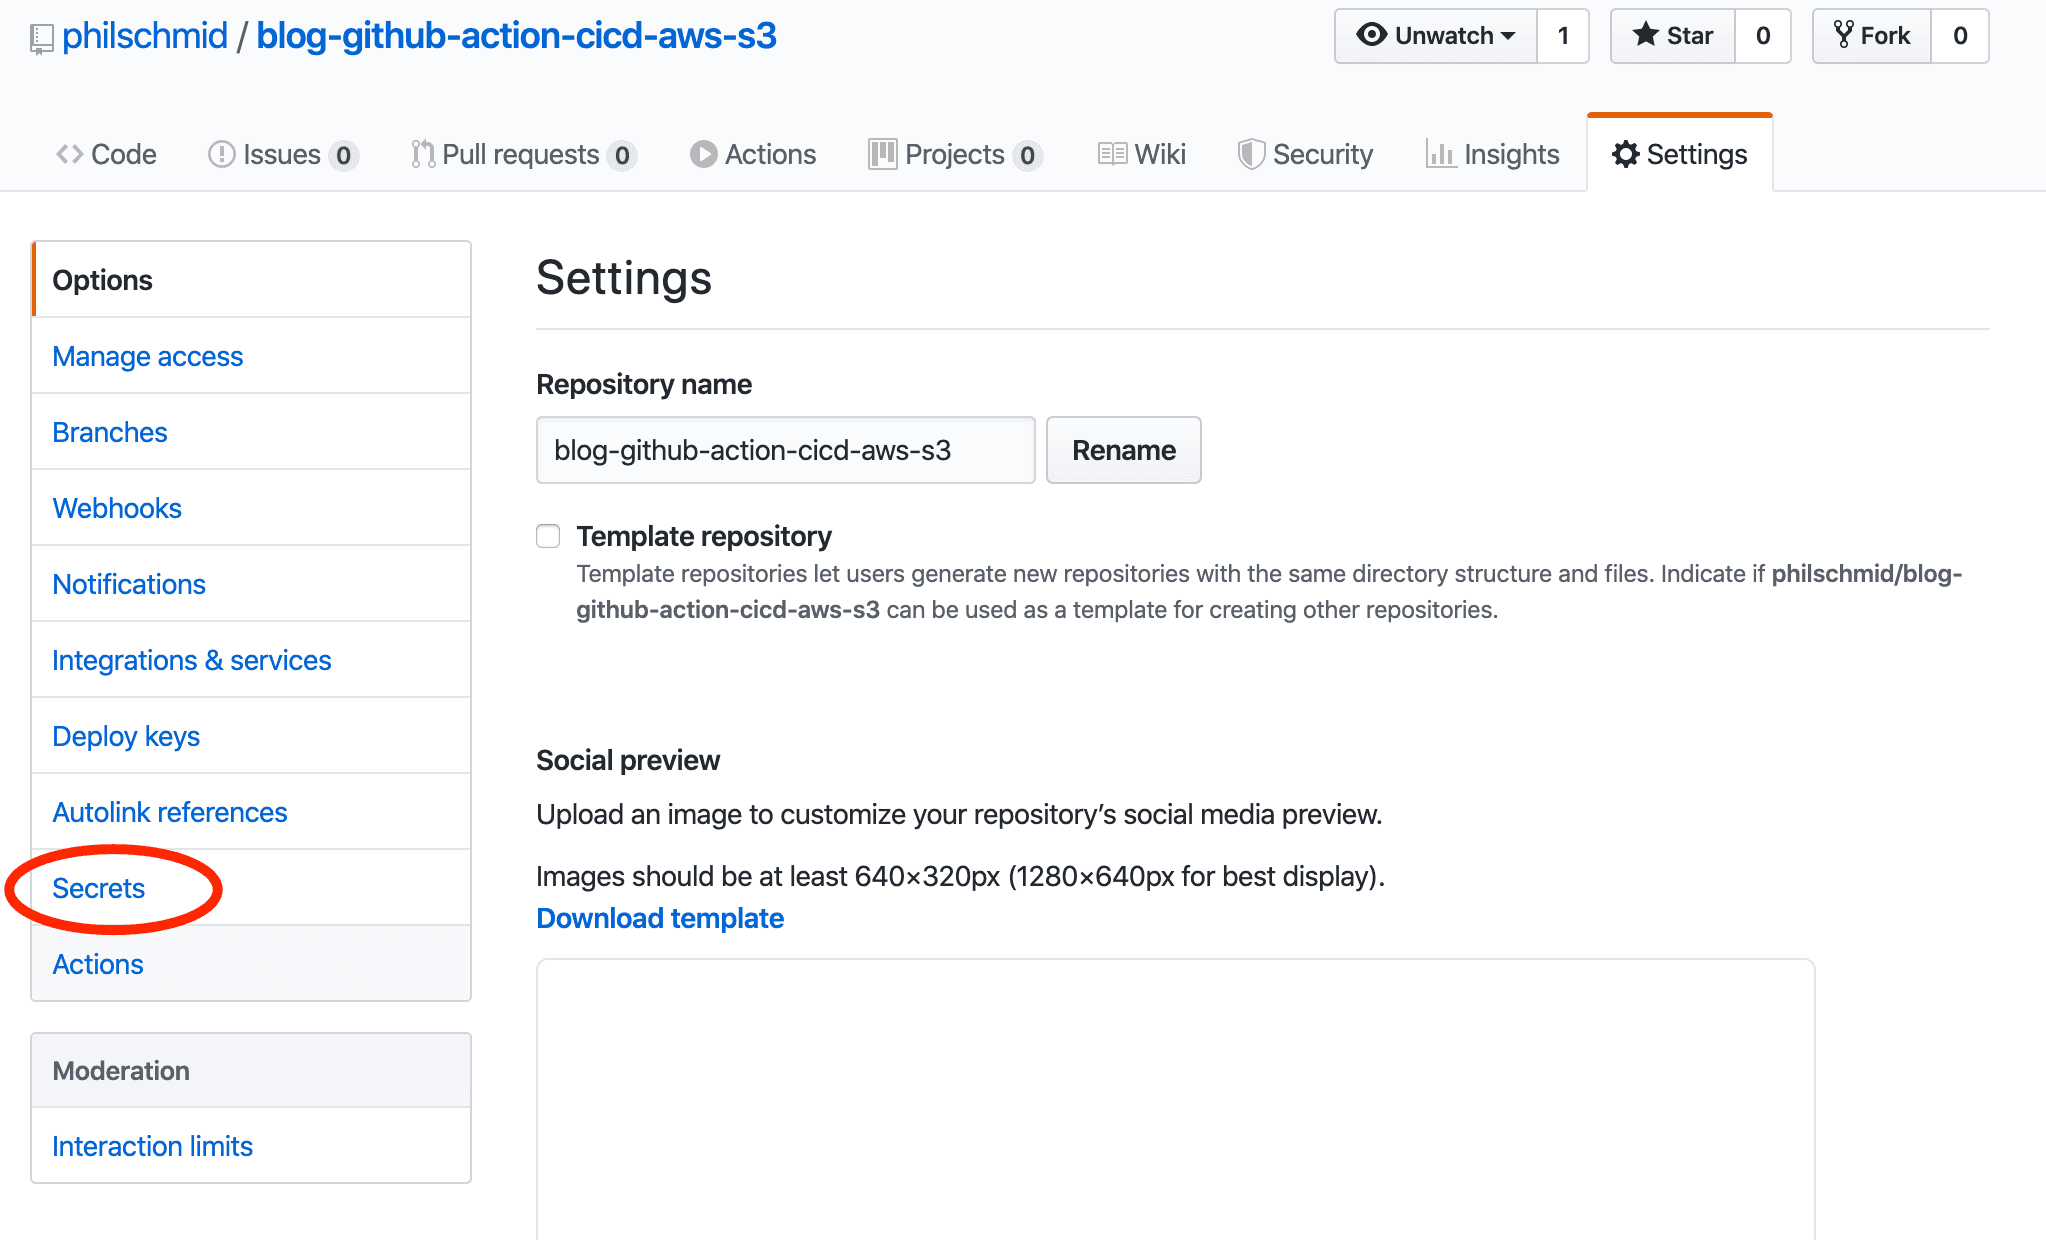Open the watchers count of 1

pos(1563,36)
